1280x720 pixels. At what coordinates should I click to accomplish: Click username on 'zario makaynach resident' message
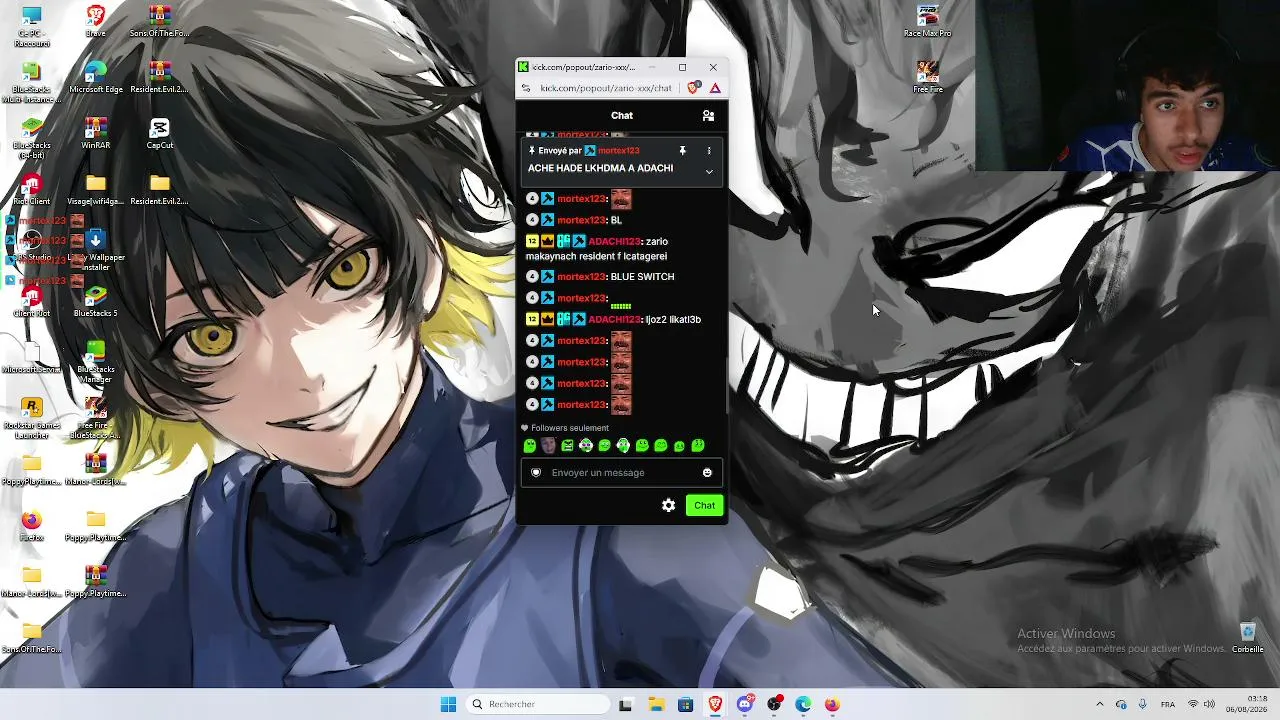pyautogui.click(x=614, y=241)
